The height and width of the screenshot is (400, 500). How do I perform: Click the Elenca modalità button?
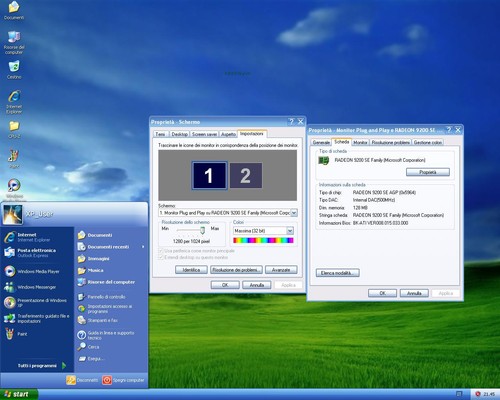pos(337,273)
